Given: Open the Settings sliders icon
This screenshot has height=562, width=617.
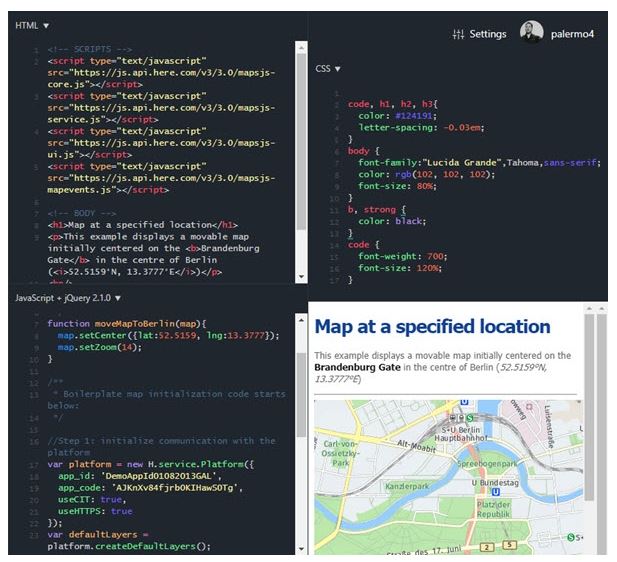Looking at the screenshot, I should pyautogui.click(x=459, y=34).
